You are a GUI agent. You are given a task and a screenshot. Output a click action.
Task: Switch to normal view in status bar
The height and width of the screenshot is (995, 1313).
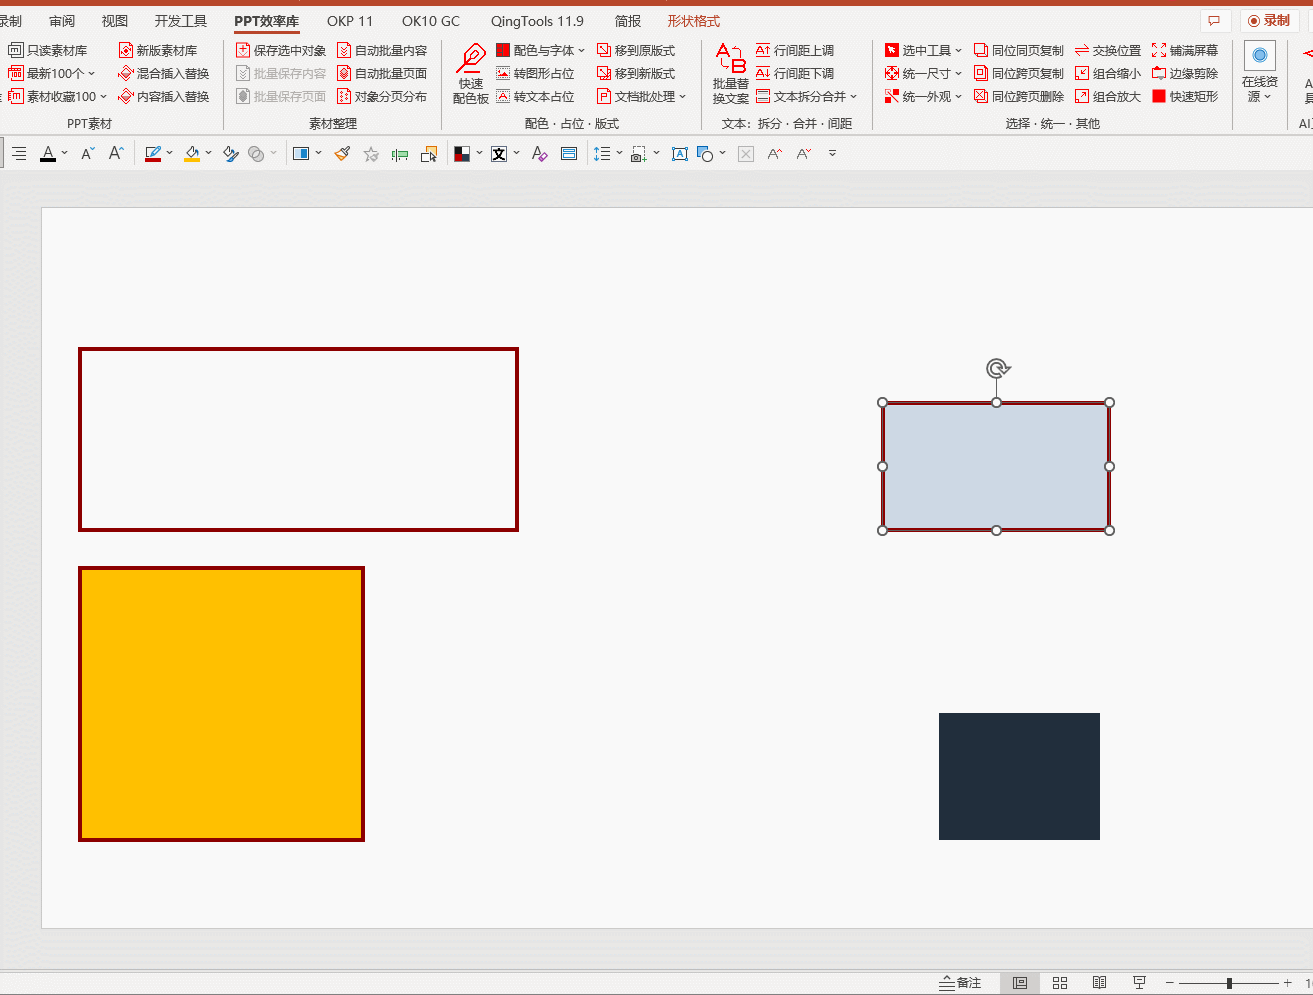point(1020,983)
